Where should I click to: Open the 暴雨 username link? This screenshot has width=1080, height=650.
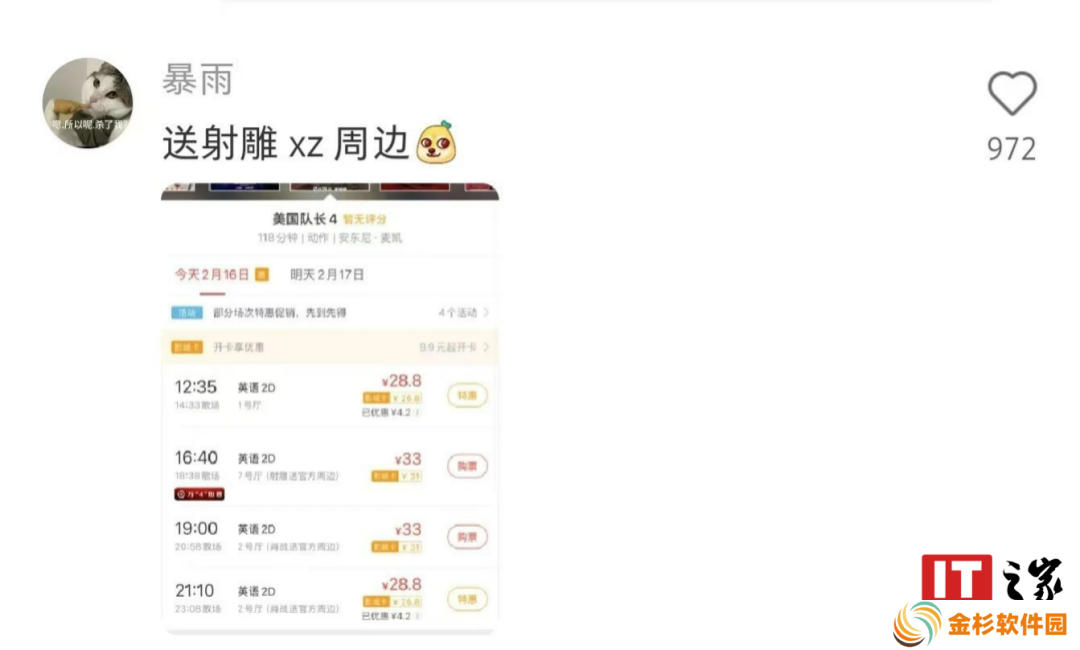pyautogui.click(x=198, y=79)
